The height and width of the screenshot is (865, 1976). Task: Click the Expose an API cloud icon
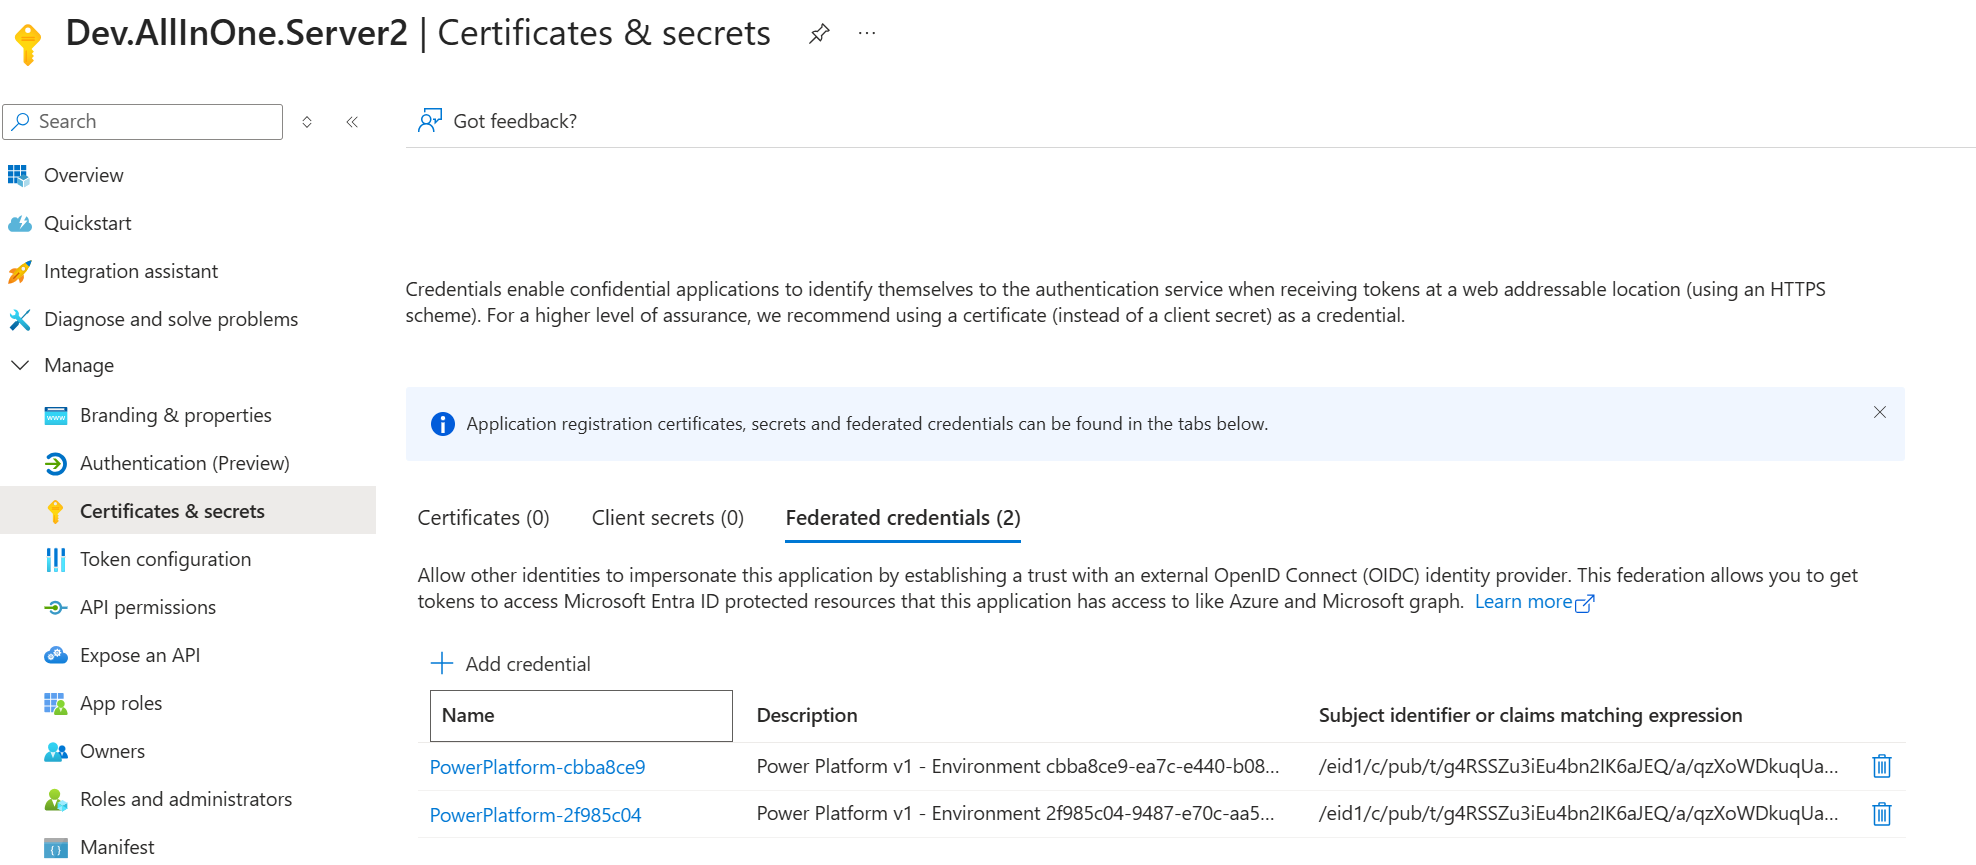(x=56, y=655)
